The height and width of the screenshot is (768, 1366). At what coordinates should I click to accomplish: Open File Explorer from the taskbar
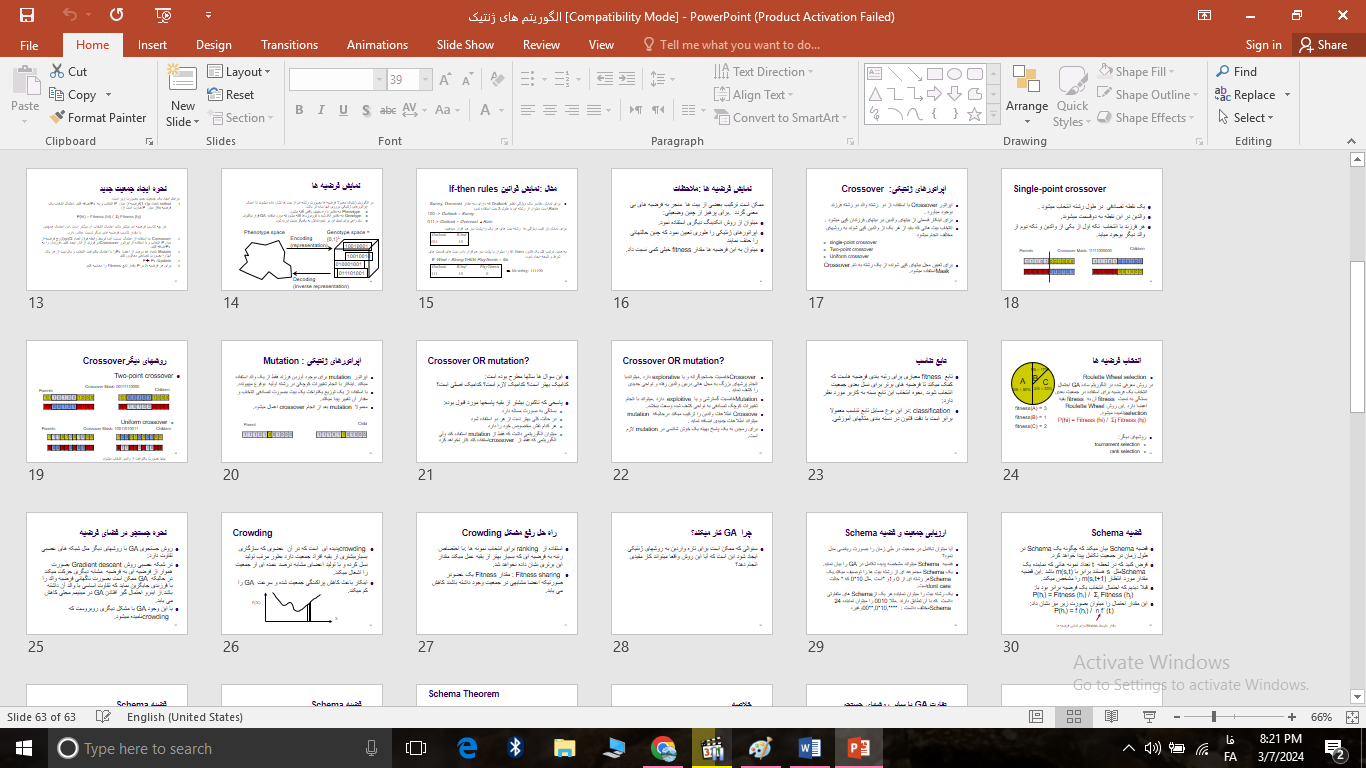tap(565, 748)
